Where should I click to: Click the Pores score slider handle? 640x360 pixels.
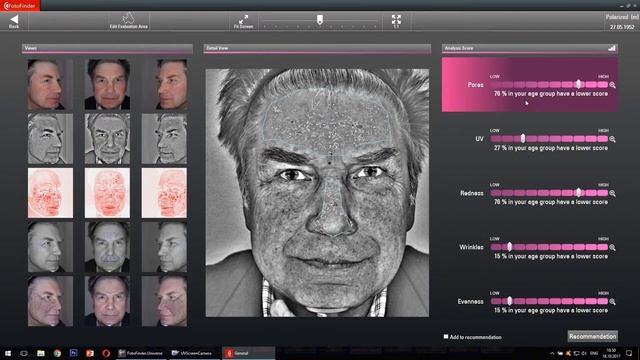578,84
